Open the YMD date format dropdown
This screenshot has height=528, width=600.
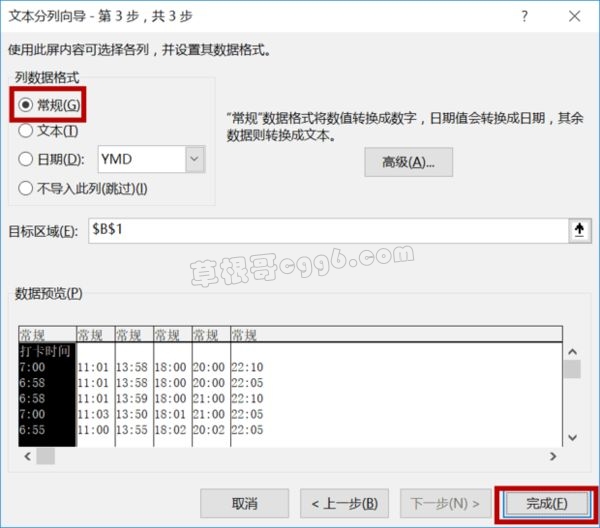195,159
